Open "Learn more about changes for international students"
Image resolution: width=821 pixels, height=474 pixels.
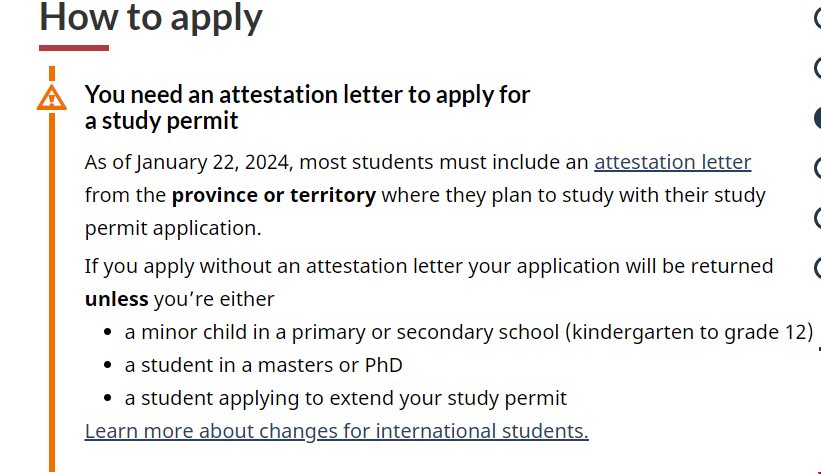(336, 431)
